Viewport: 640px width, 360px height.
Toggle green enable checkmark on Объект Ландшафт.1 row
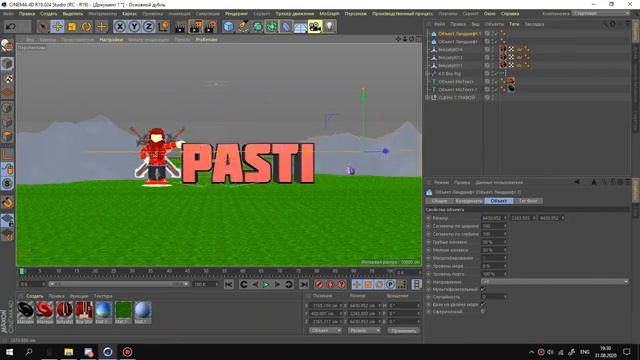click(x=497, y=33)
